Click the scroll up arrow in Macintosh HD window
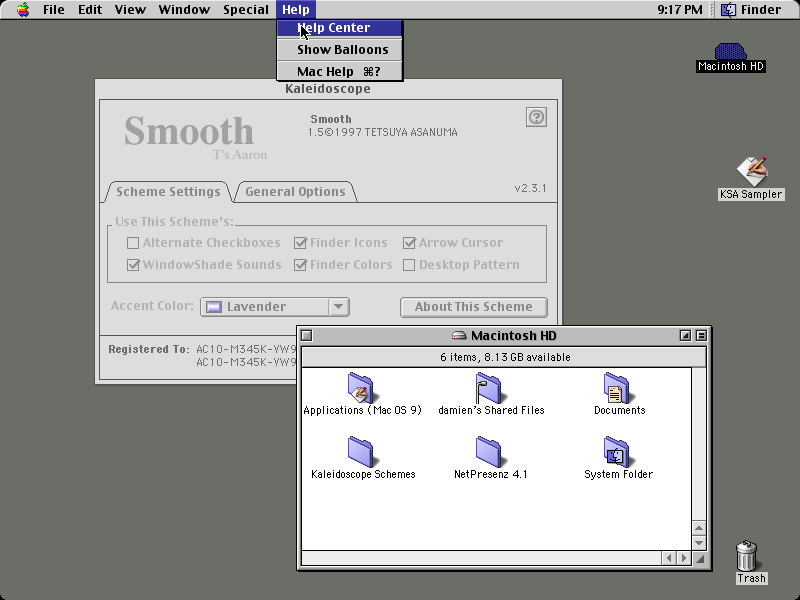The width and height of the screenshot is (800, 600). click(699, 528)
